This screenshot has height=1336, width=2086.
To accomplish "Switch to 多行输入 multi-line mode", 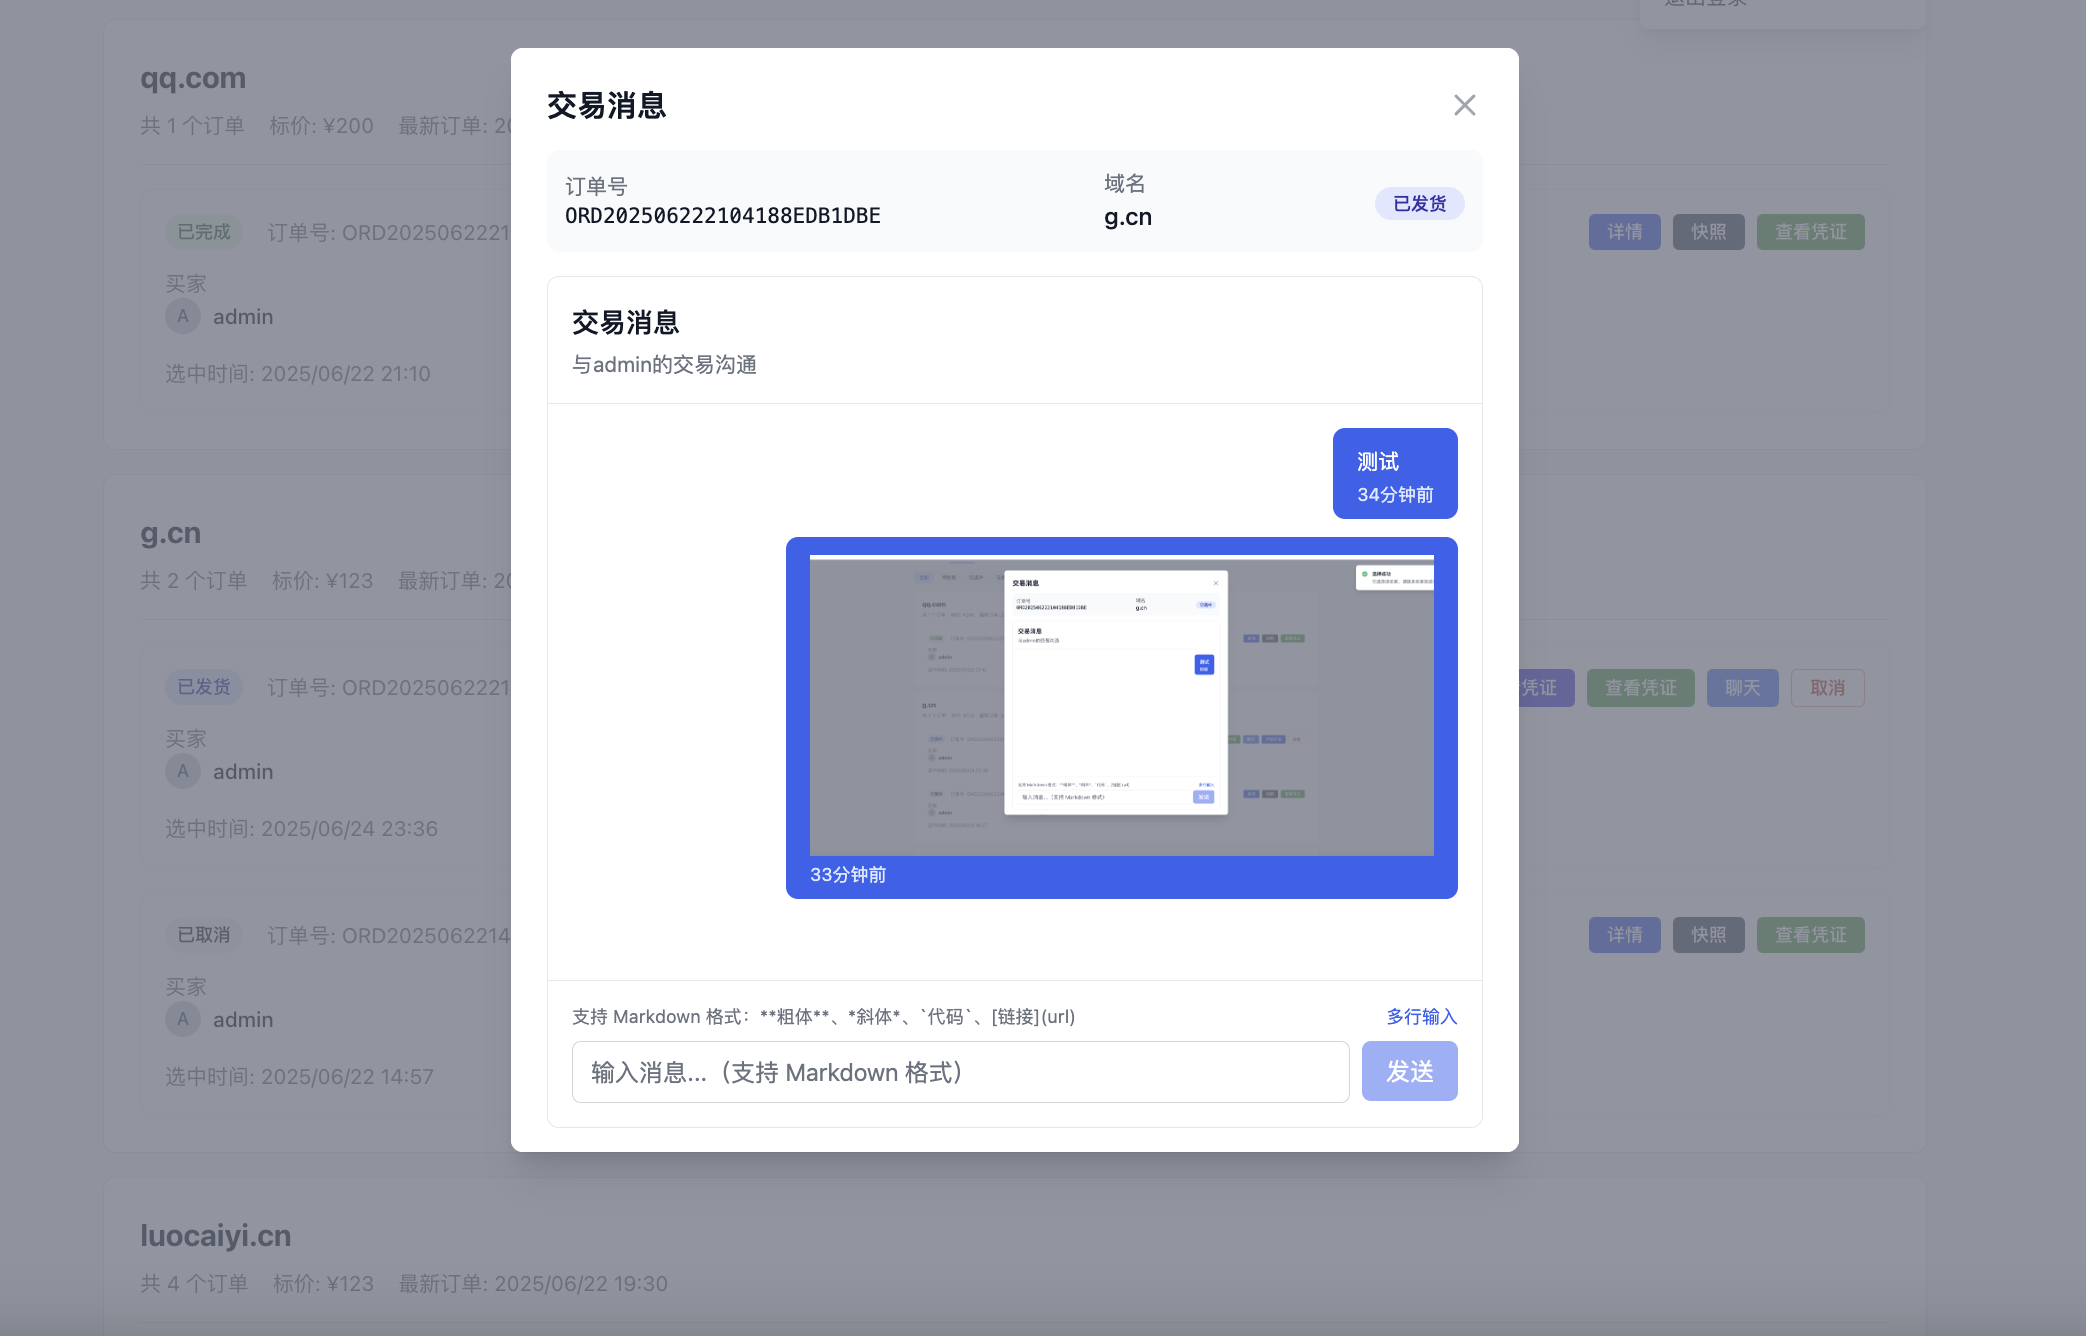I will click(x=1421, y=1016).
